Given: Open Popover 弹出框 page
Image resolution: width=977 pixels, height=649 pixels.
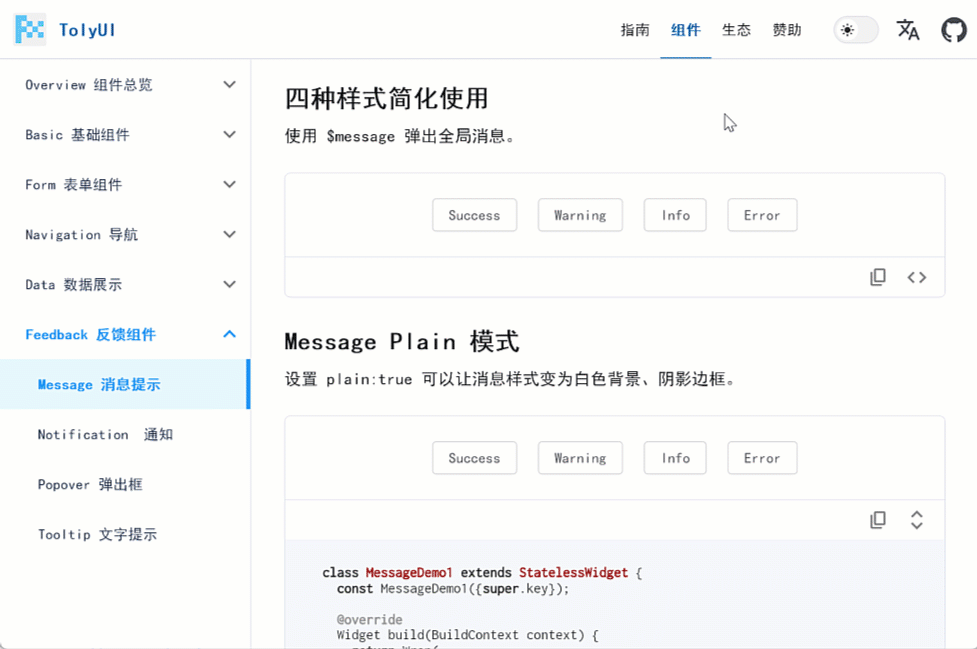Looking at the screenshot, I should click(125, 484).
